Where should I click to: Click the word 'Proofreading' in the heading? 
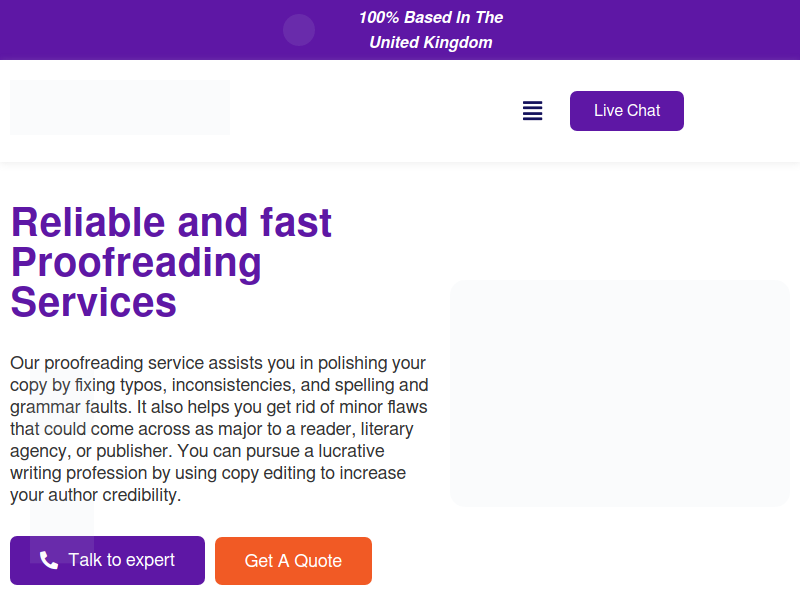click(x=136, y=263)
